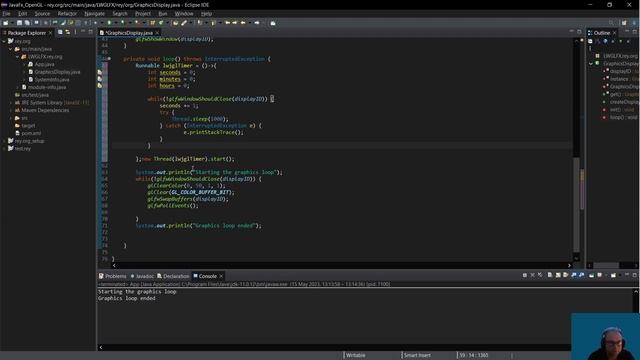Click the New file toolbar icon
Image resolution: width=640 pixels, height=360 pixels.
click(6, 23)
